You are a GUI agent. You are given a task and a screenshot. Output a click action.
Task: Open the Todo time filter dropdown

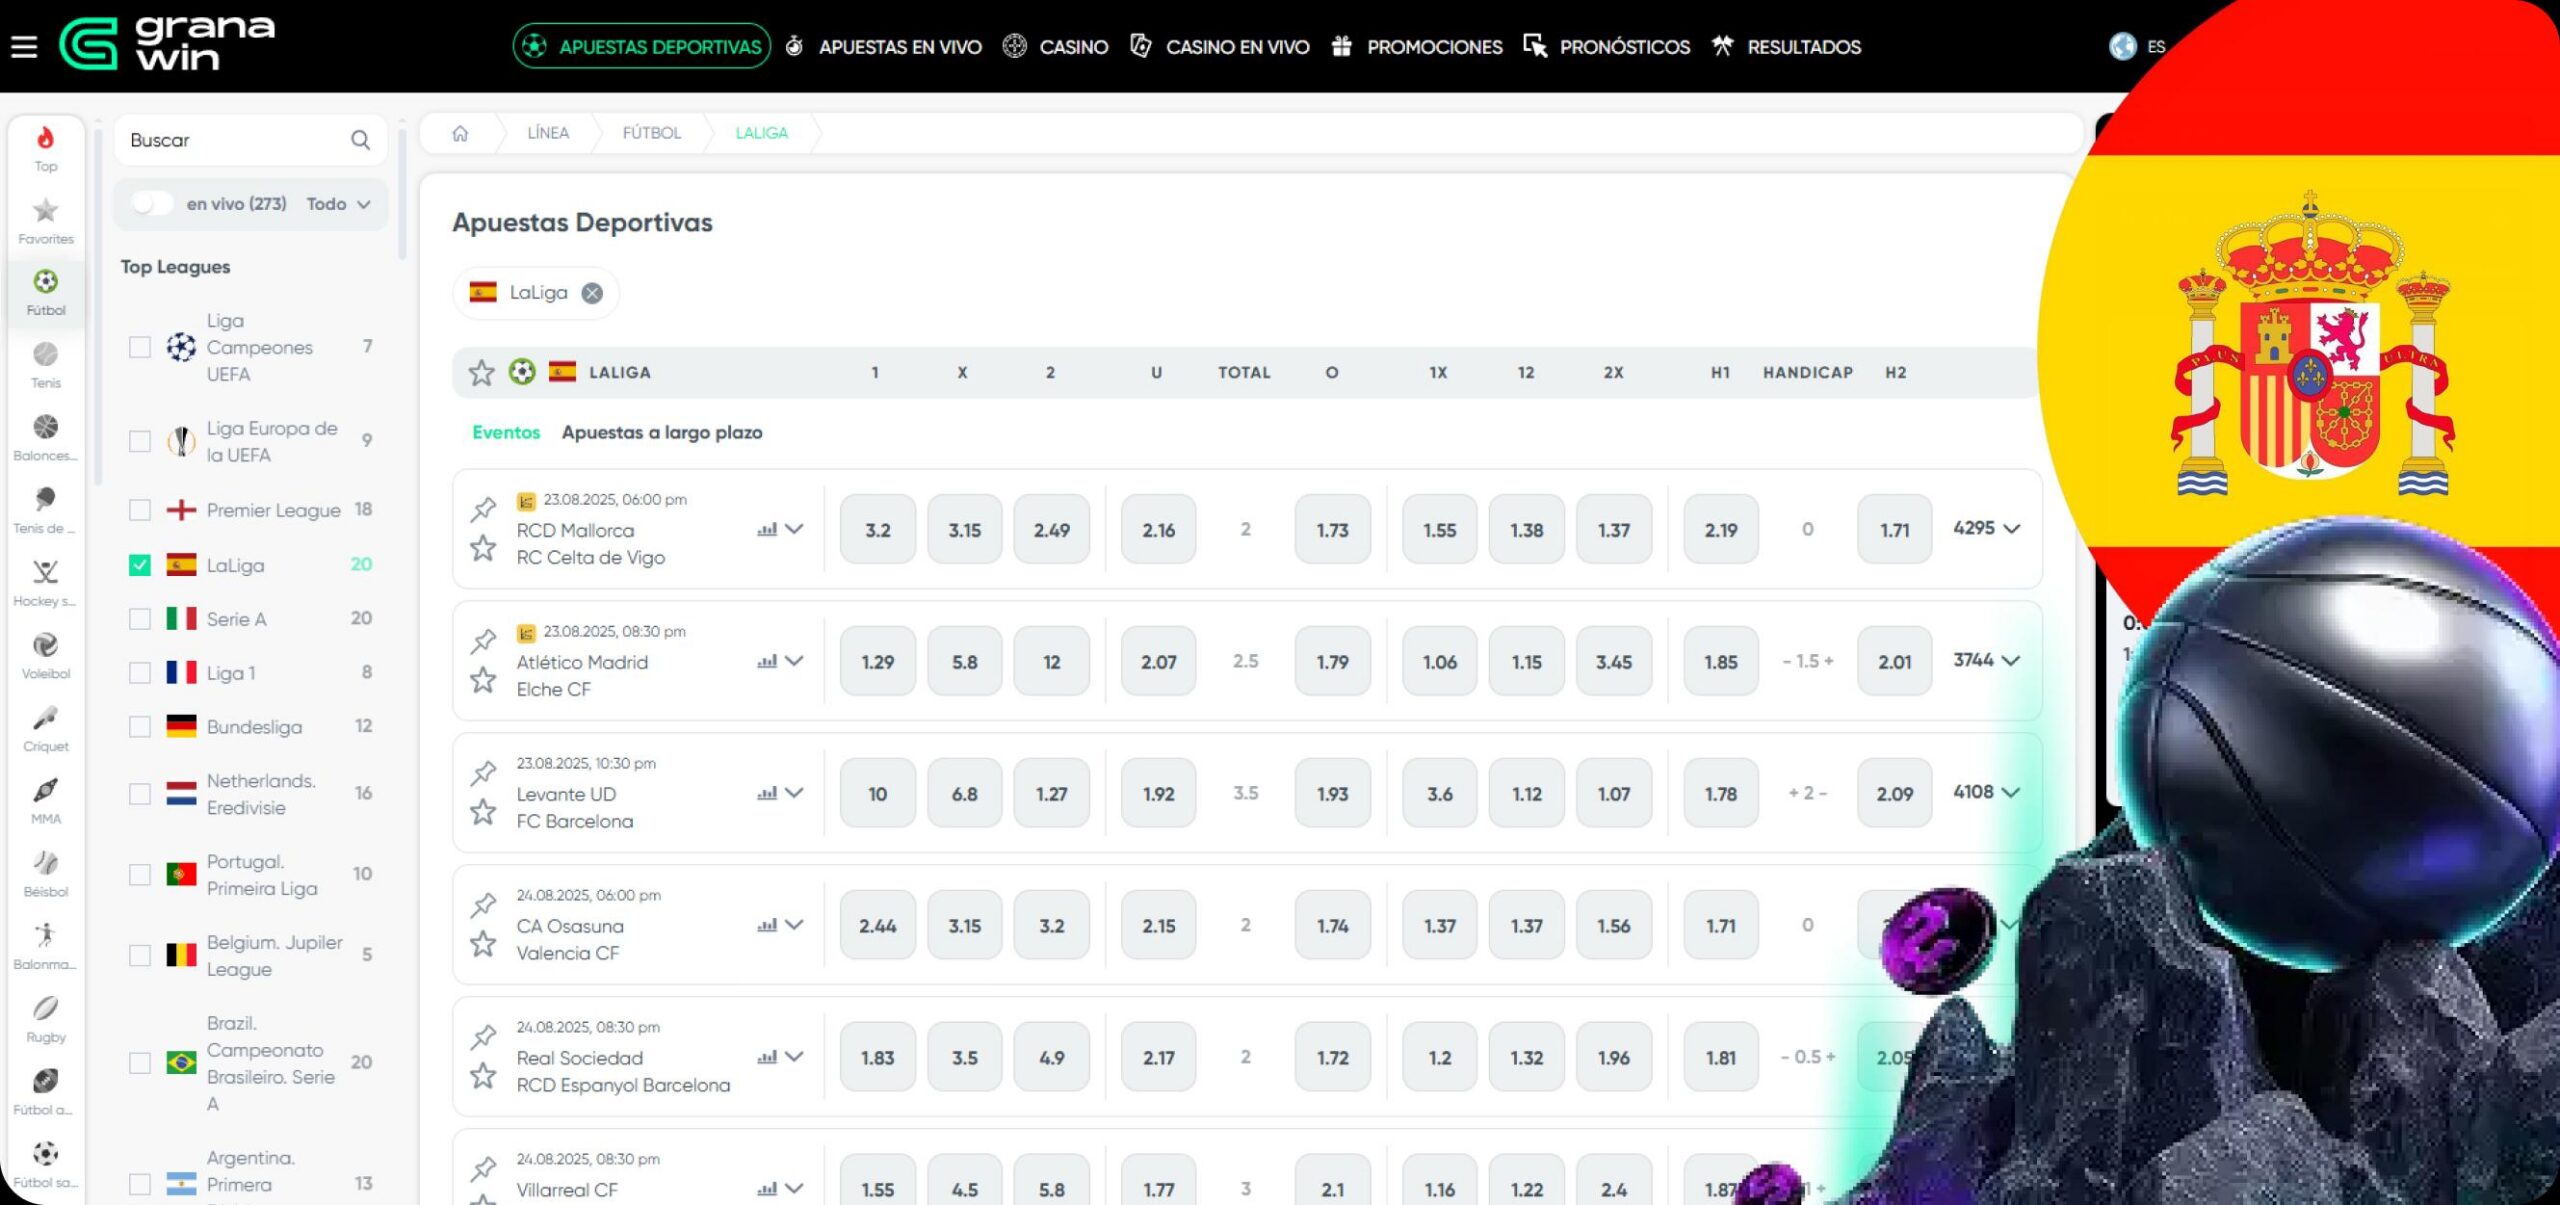click(338, 204)
